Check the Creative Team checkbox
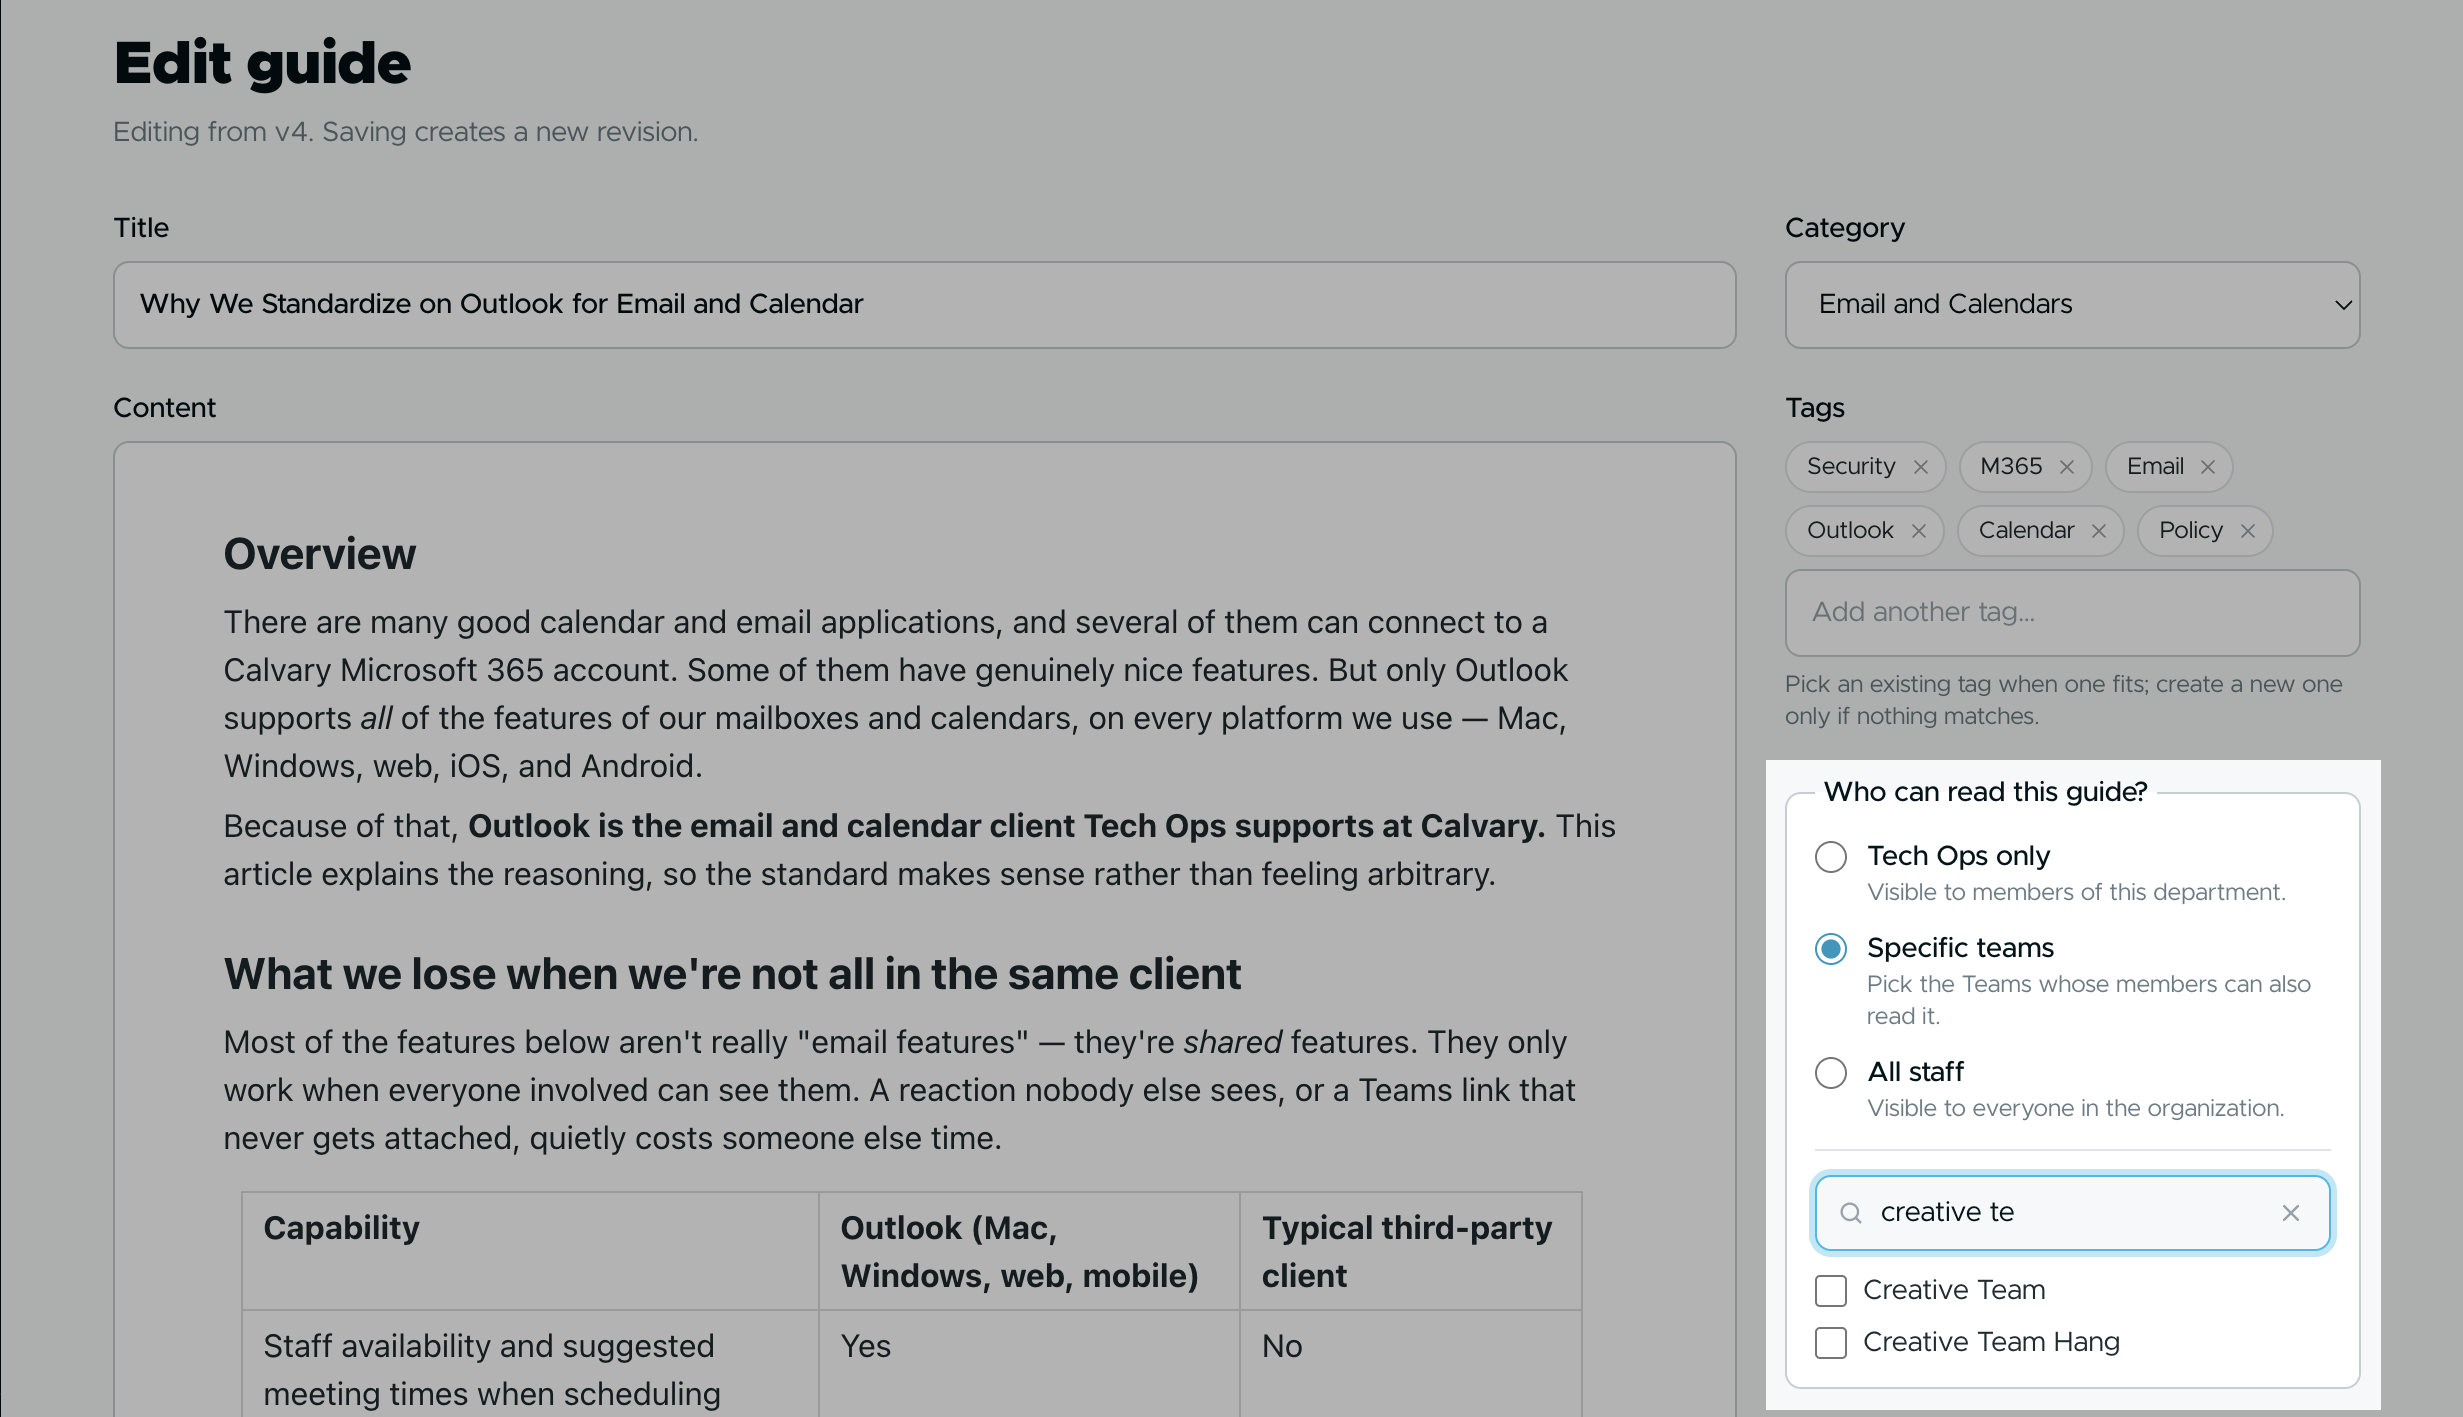Screen dimensions: 2463x1417 [x=1831, y=1290]
